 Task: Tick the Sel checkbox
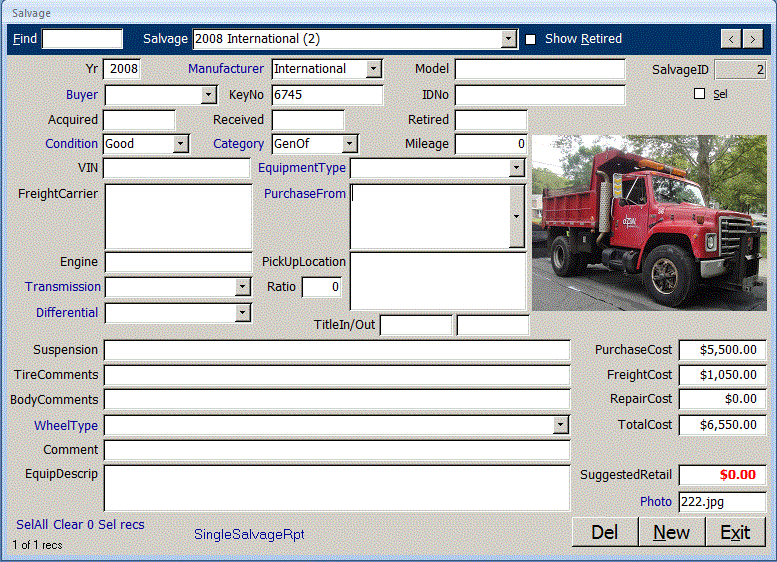[x=700, y=94]
